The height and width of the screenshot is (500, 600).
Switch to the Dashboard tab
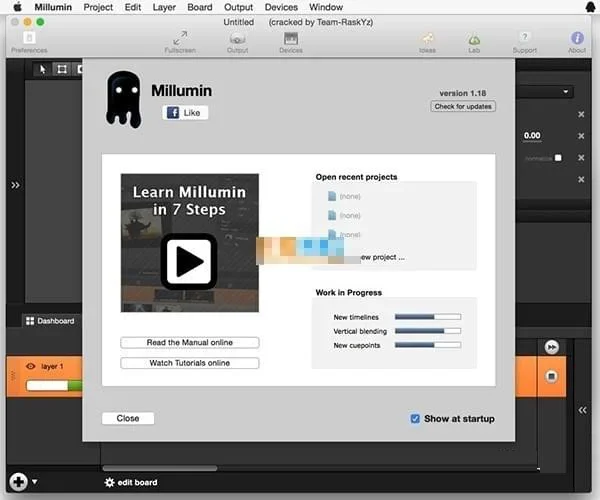(x=50, y=321)
